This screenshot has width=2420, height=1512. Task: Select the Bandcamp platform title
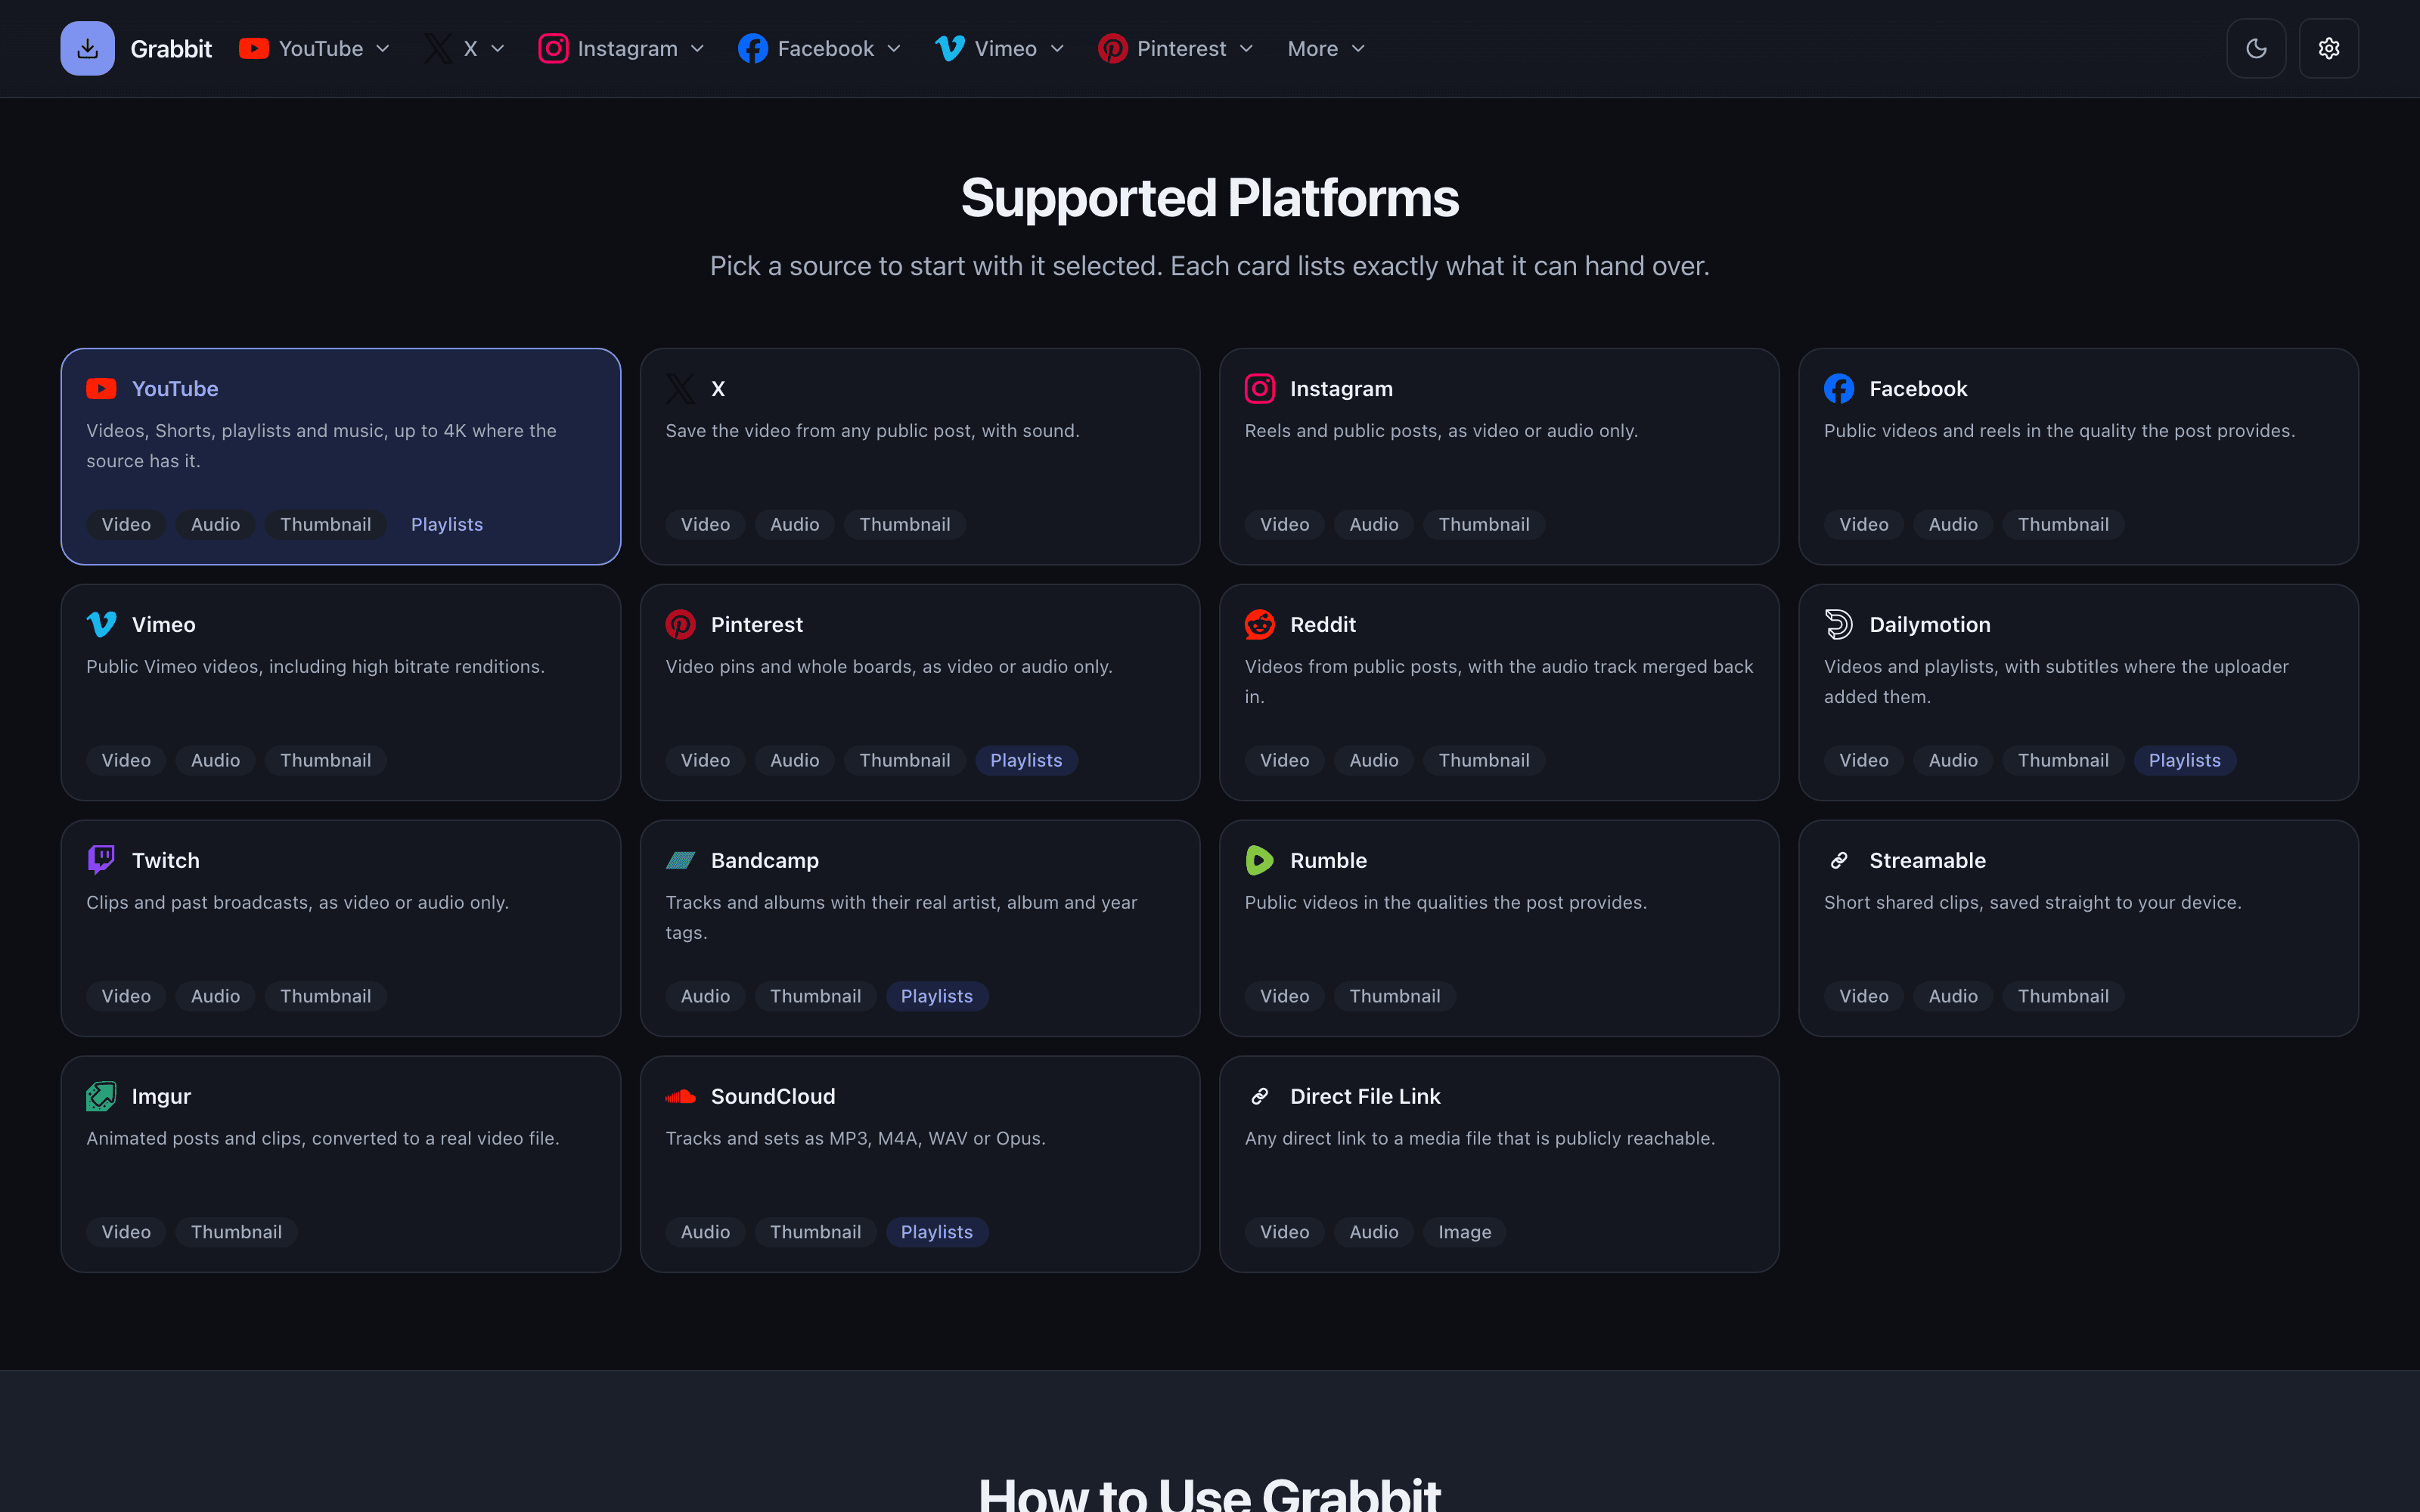764,860
